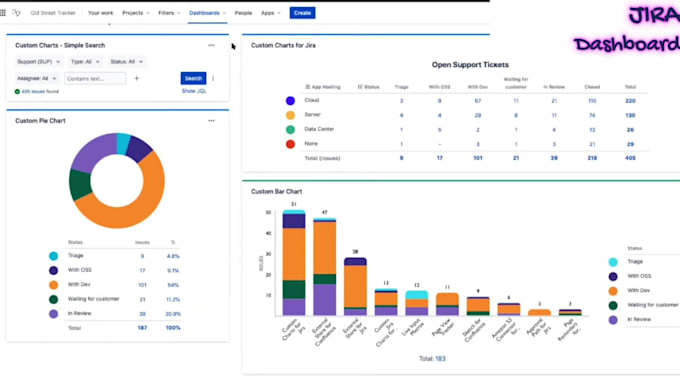Open the Filters menu

click(x=169, y=13)
